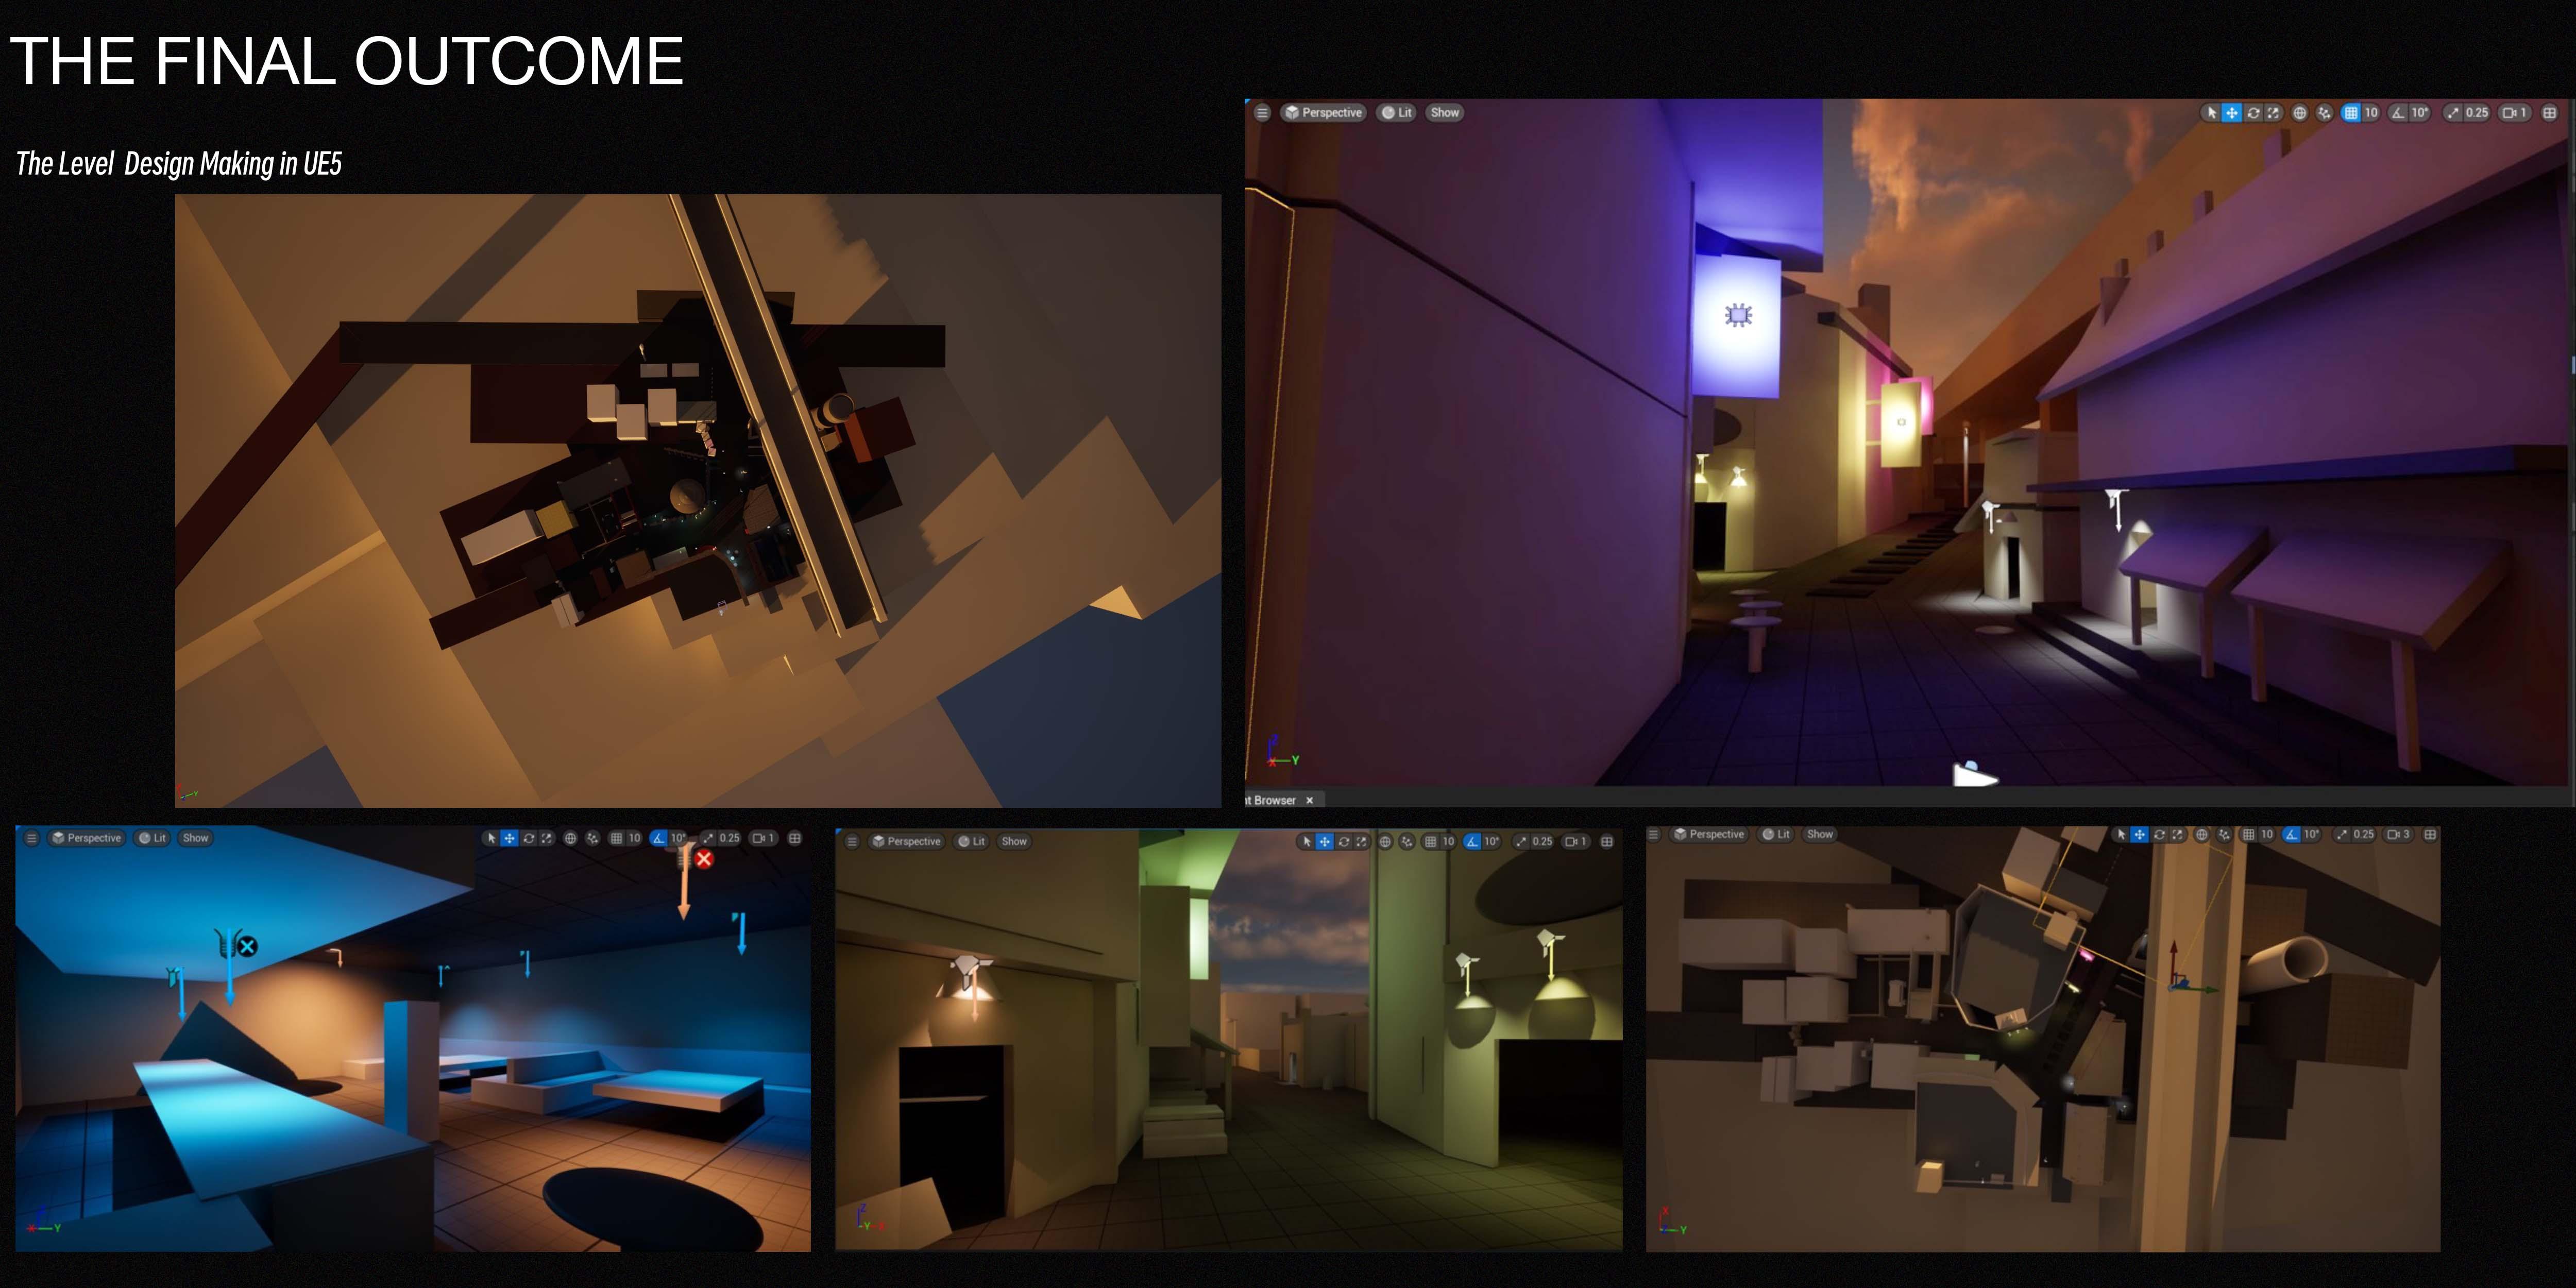
Task: Close the Content Browser tab
Action: 1309,800
